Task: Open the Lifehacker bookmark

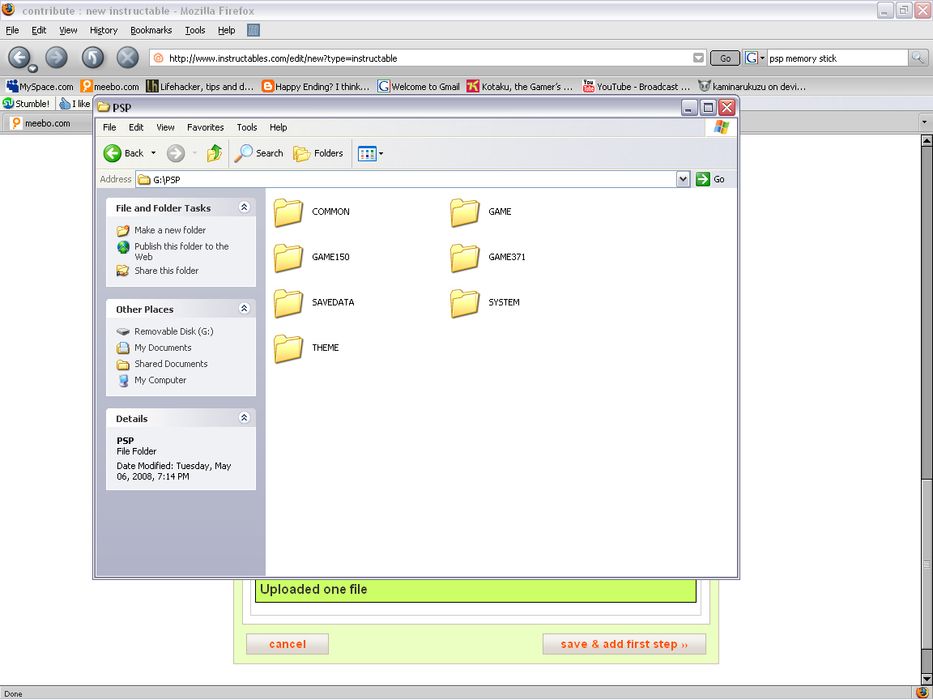Action: click(200, 86)
